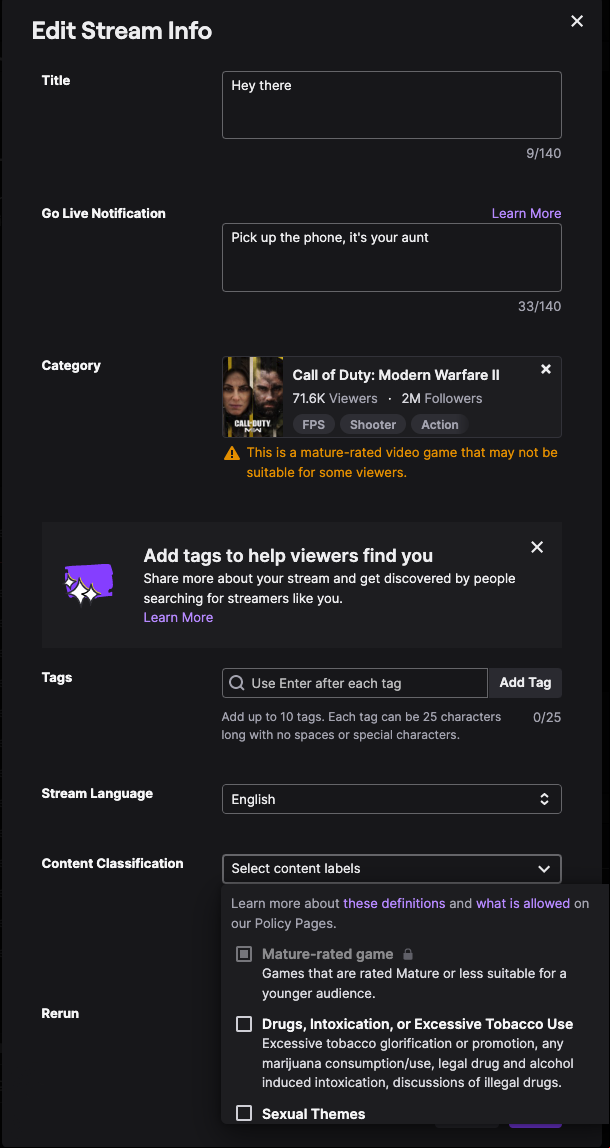Check the Sexual Themes label
Image resolution: width=610 pixels, height=1148 pixels.
[244, 1114]
